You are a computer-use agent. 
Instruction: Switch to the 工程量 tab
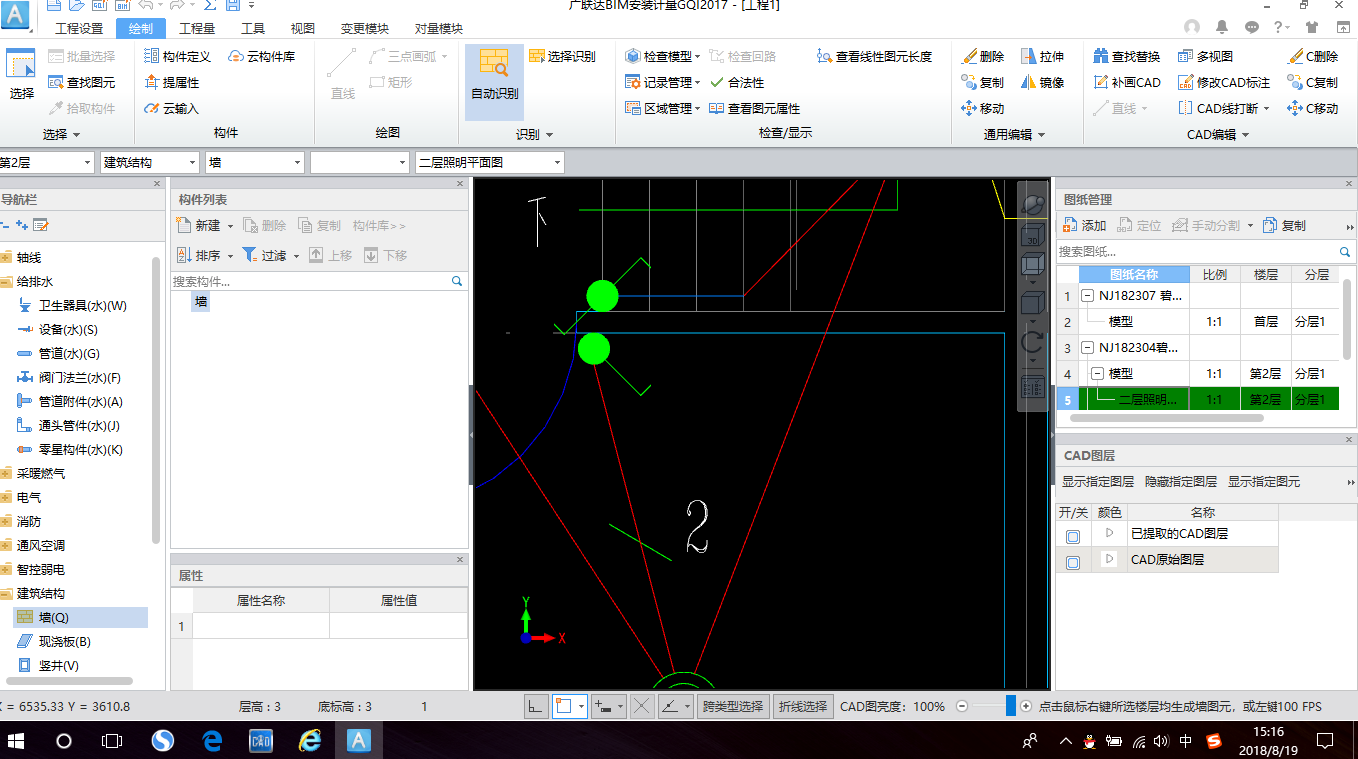[196, 28]
